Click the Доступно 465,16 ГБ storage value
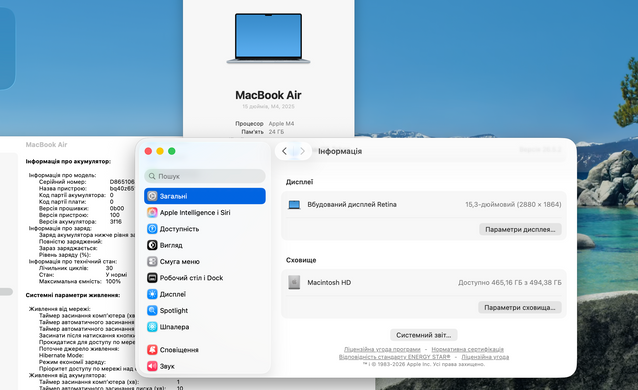The height and width of the screenshot is (390, 638). coord(510,282)
